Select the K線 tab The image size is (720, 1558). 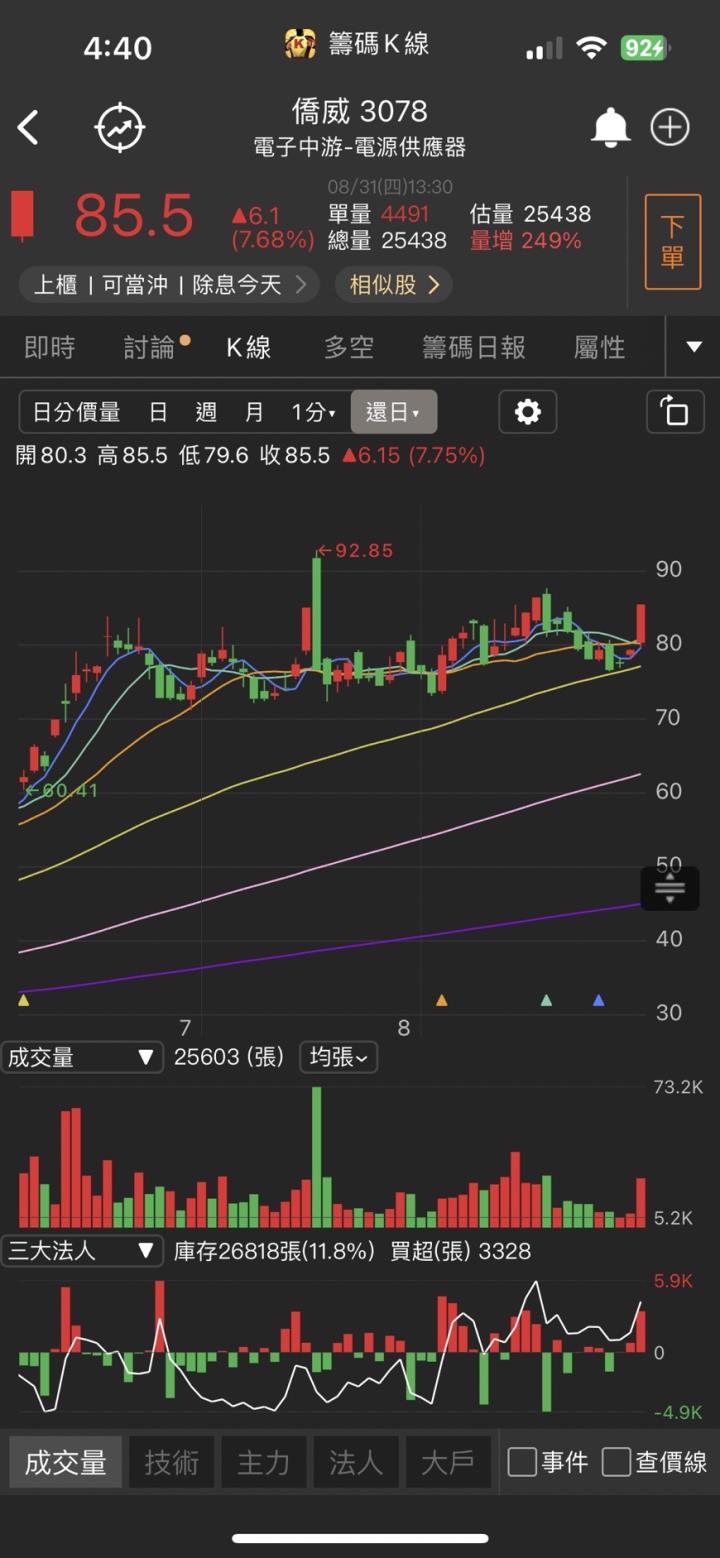(x=249, y=347)
